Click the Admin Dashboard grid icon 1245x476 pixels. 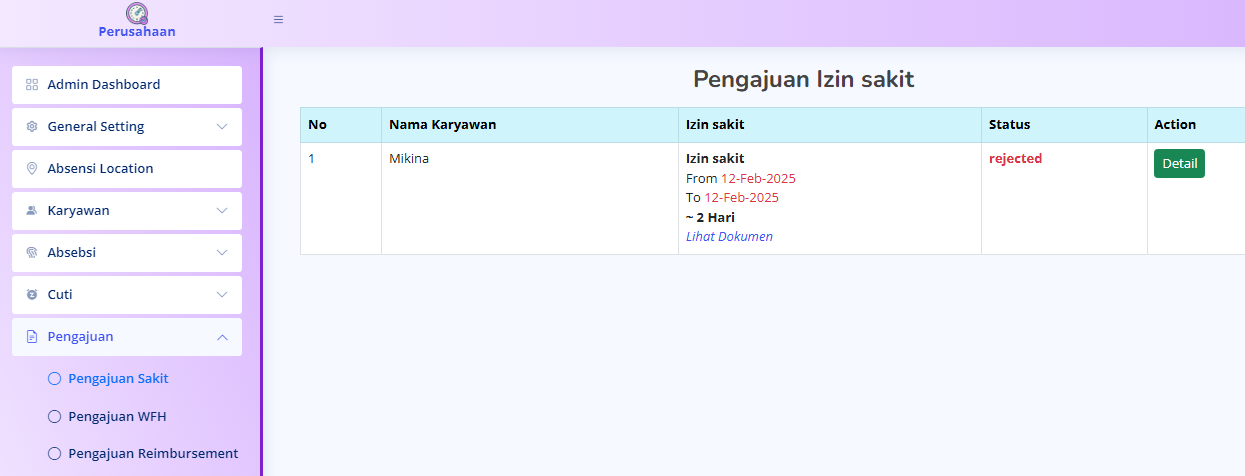pyautogui.click(x=32, y=85)
